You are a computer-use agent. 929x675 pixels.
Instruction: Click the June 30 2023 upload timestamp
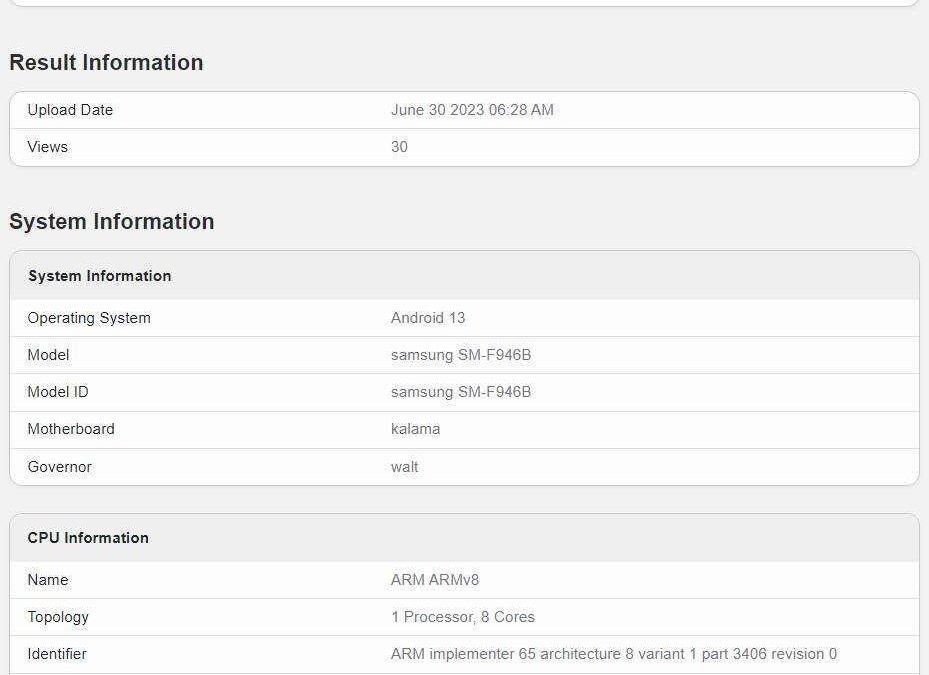pyautogui.click(x=472, y=110)
